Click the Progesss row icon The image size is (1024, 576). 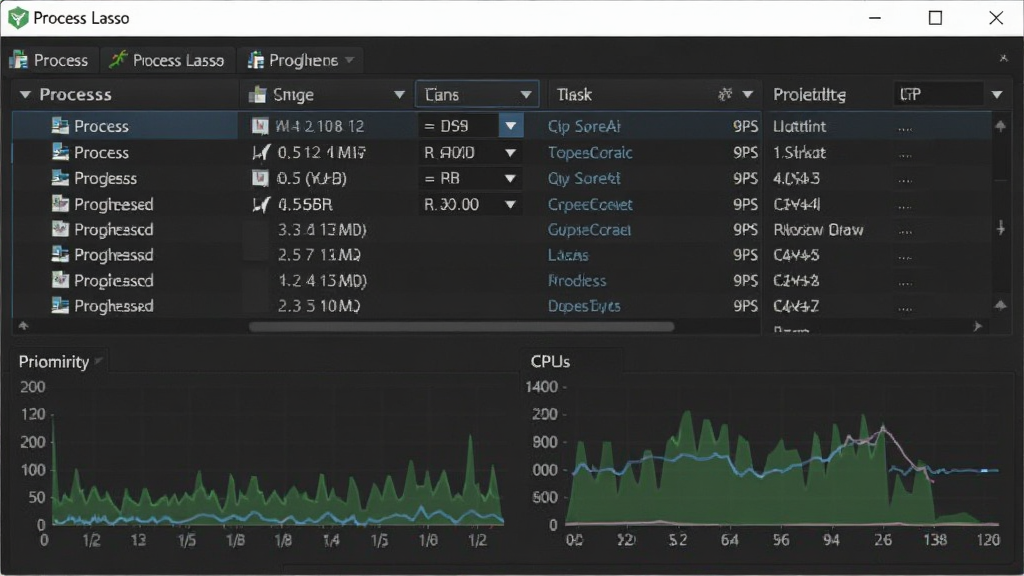pyautogui.click(x=60, y=178)
